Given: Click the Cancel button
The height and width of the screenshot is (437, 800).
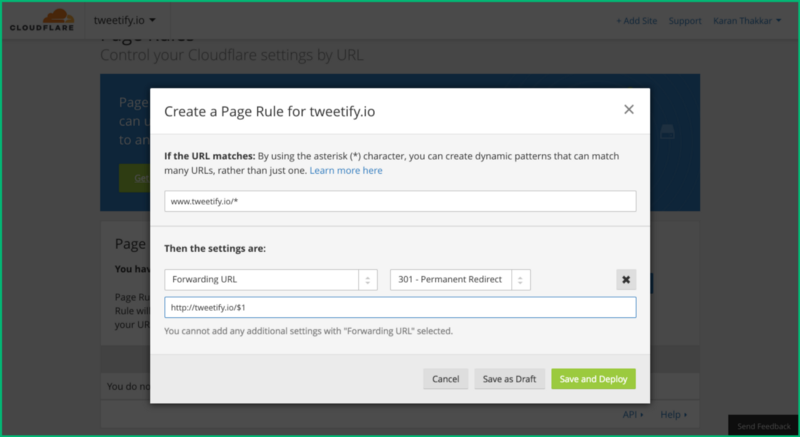Looking at the screenshot, I should [x=445, y=379].
